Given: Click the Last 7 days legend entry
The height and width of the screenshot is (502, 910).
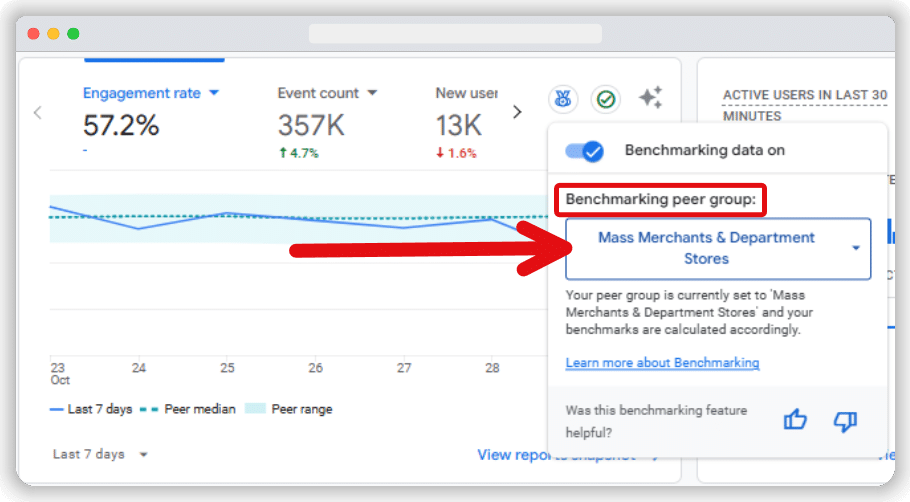Looking at the screenshot, I should pyautogui.click(x=91, y=409).
